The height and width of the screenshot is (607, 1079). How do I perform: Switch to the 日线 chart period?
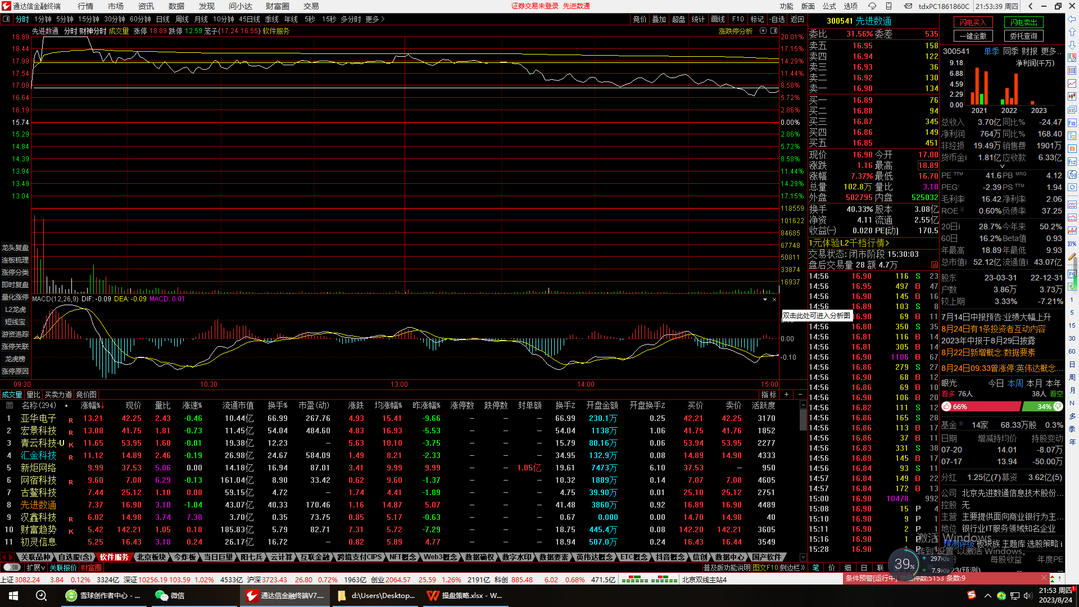tap(162, 19)
